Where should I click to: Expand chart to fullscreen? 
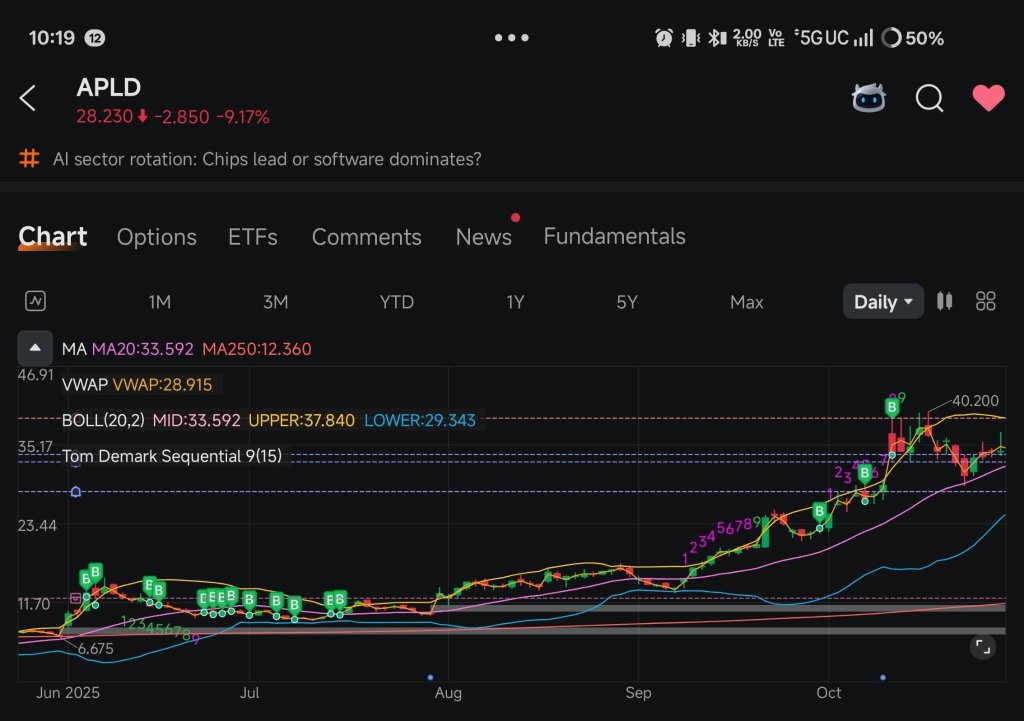[x=983, y=647]
